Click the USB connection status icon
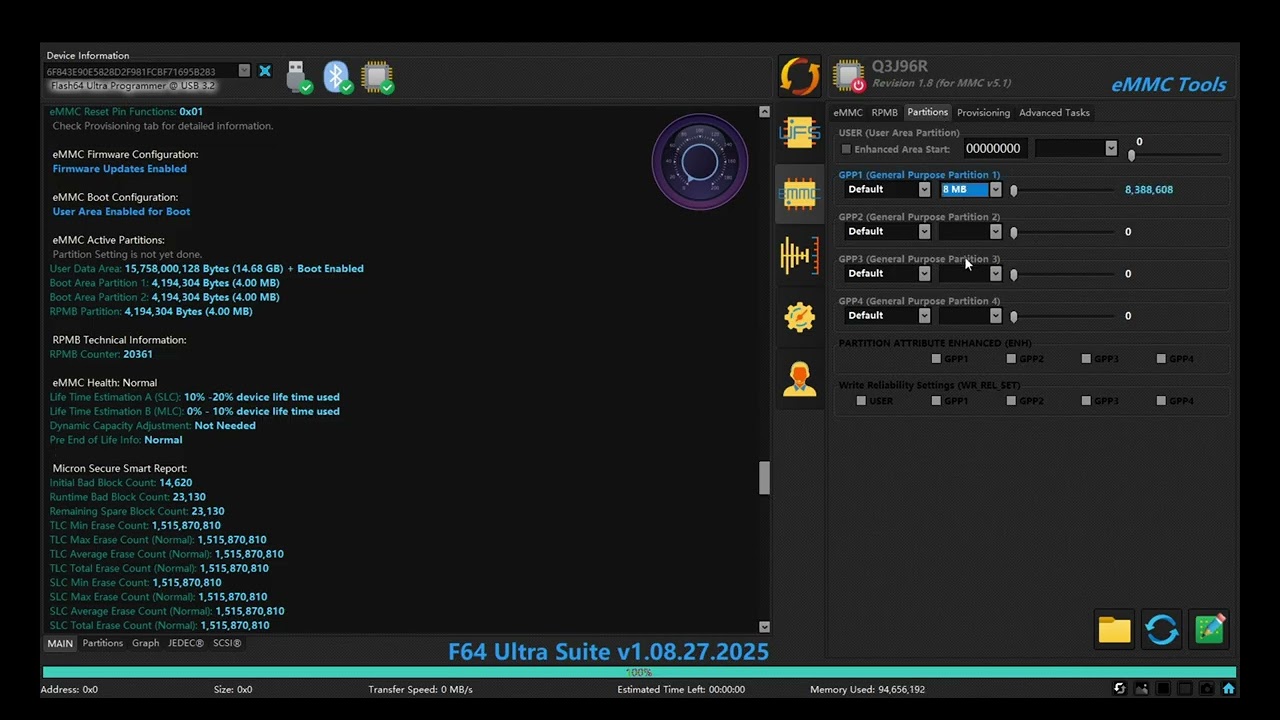The image size is (1280, 720). click(299, 77)
